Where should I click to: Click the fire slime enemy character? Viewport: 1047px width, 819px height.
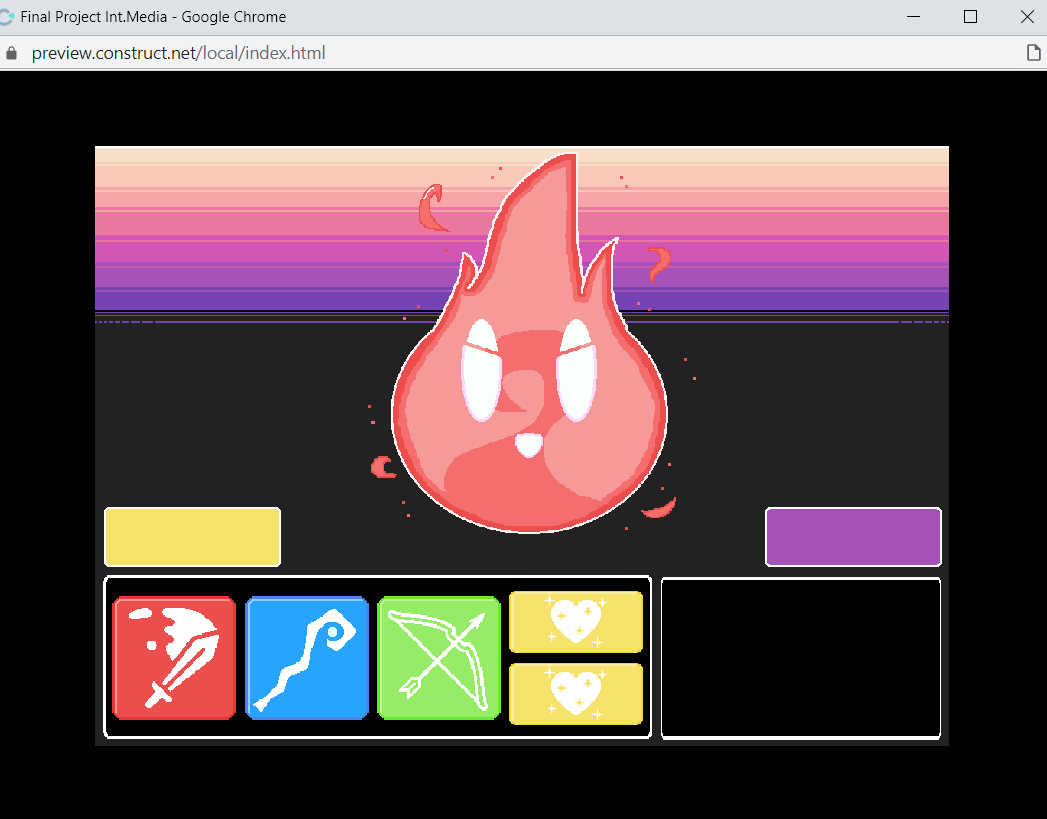[529, 344]
